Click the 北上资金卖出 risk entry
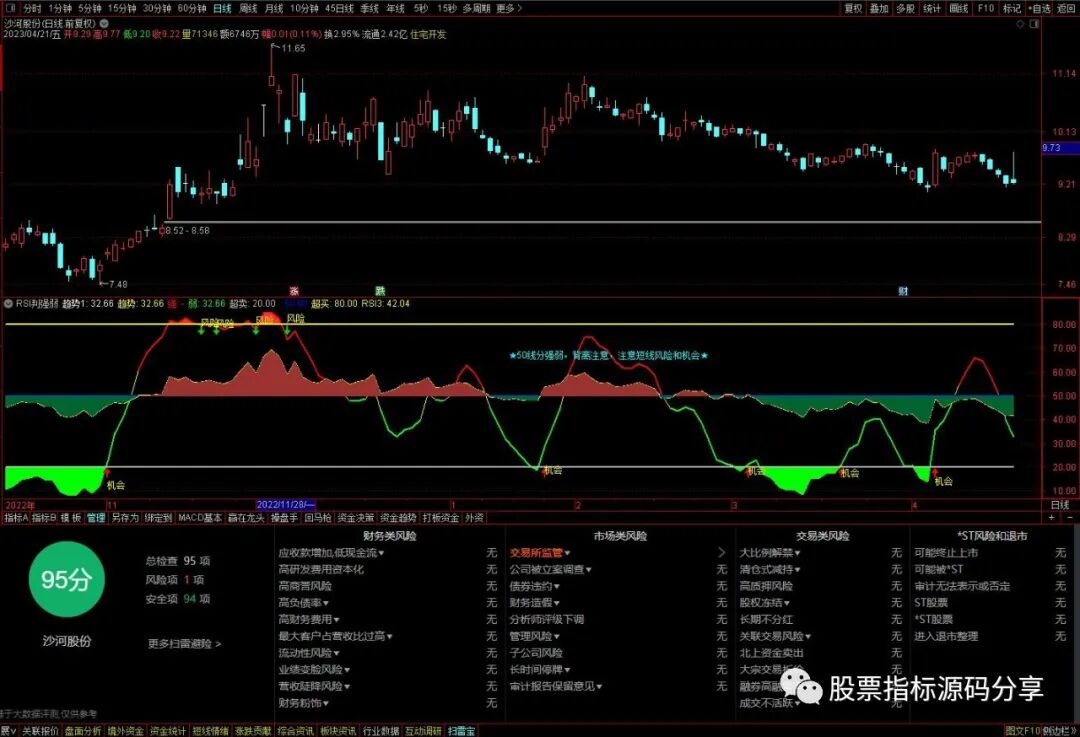Image resolution: width=1080 pixels, height=737 pixels. 771,652
